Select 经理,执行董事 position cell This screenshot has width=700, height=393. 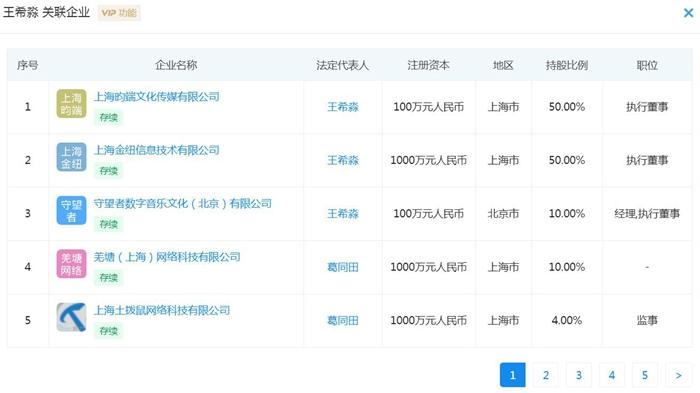pos(647,213)
